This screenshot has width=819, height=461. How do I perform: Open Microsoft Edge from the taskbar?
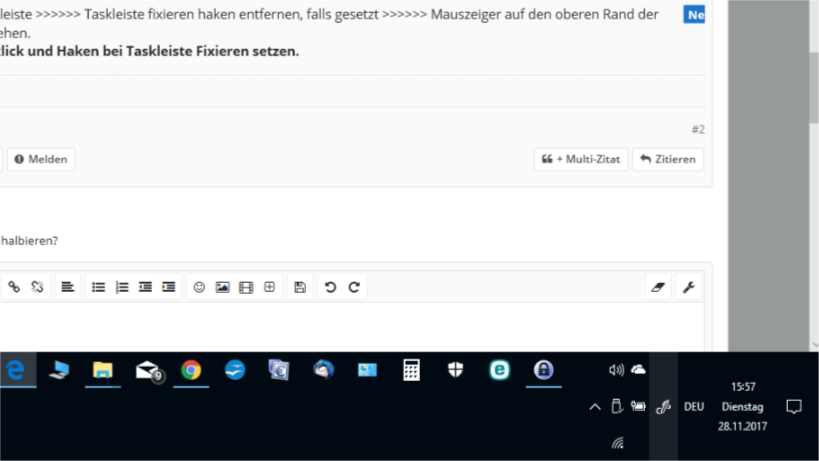coord(17,370)
